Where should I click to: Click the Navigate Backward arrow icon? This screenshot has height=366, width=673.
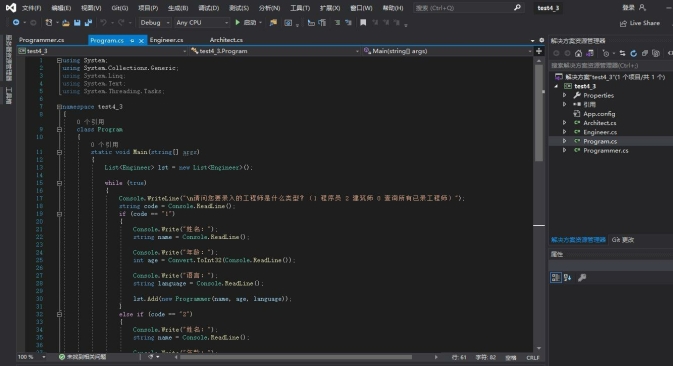tap(16, 22)
